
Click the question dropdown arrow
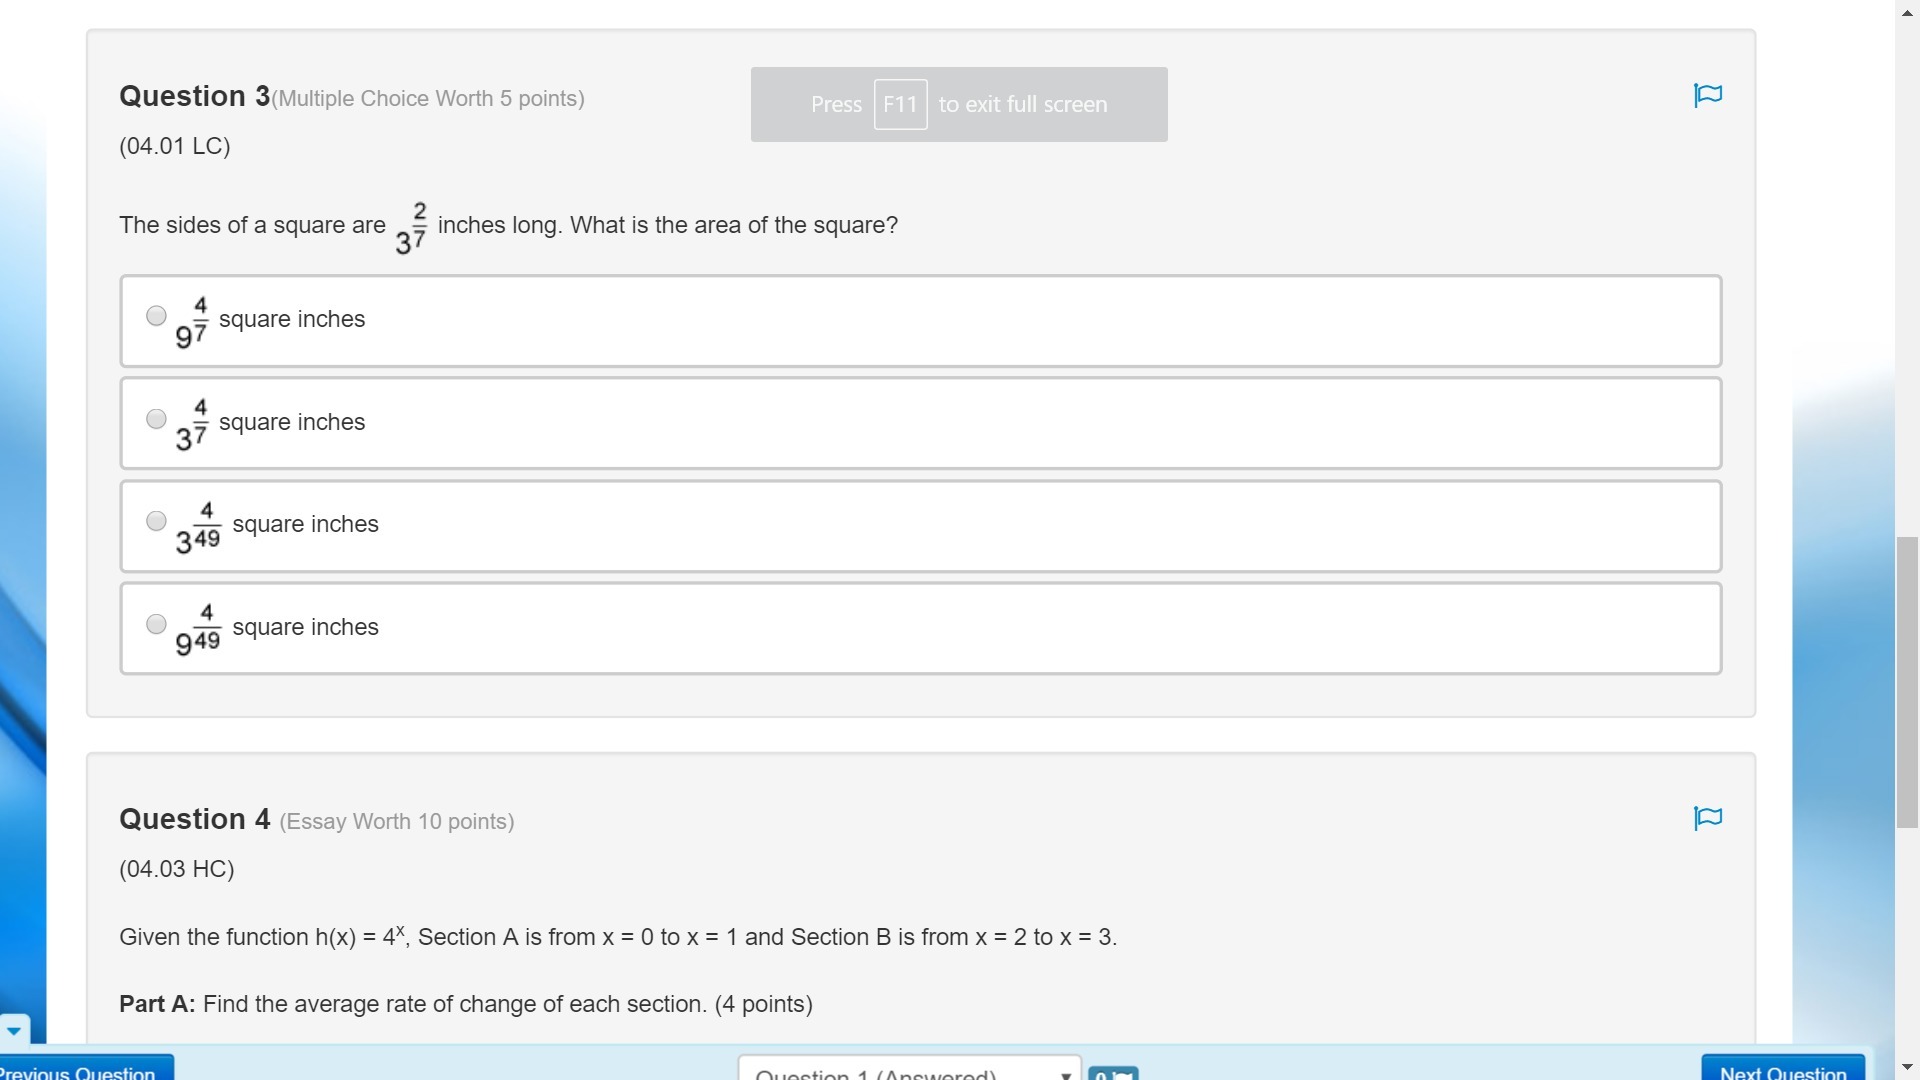1065,1074
